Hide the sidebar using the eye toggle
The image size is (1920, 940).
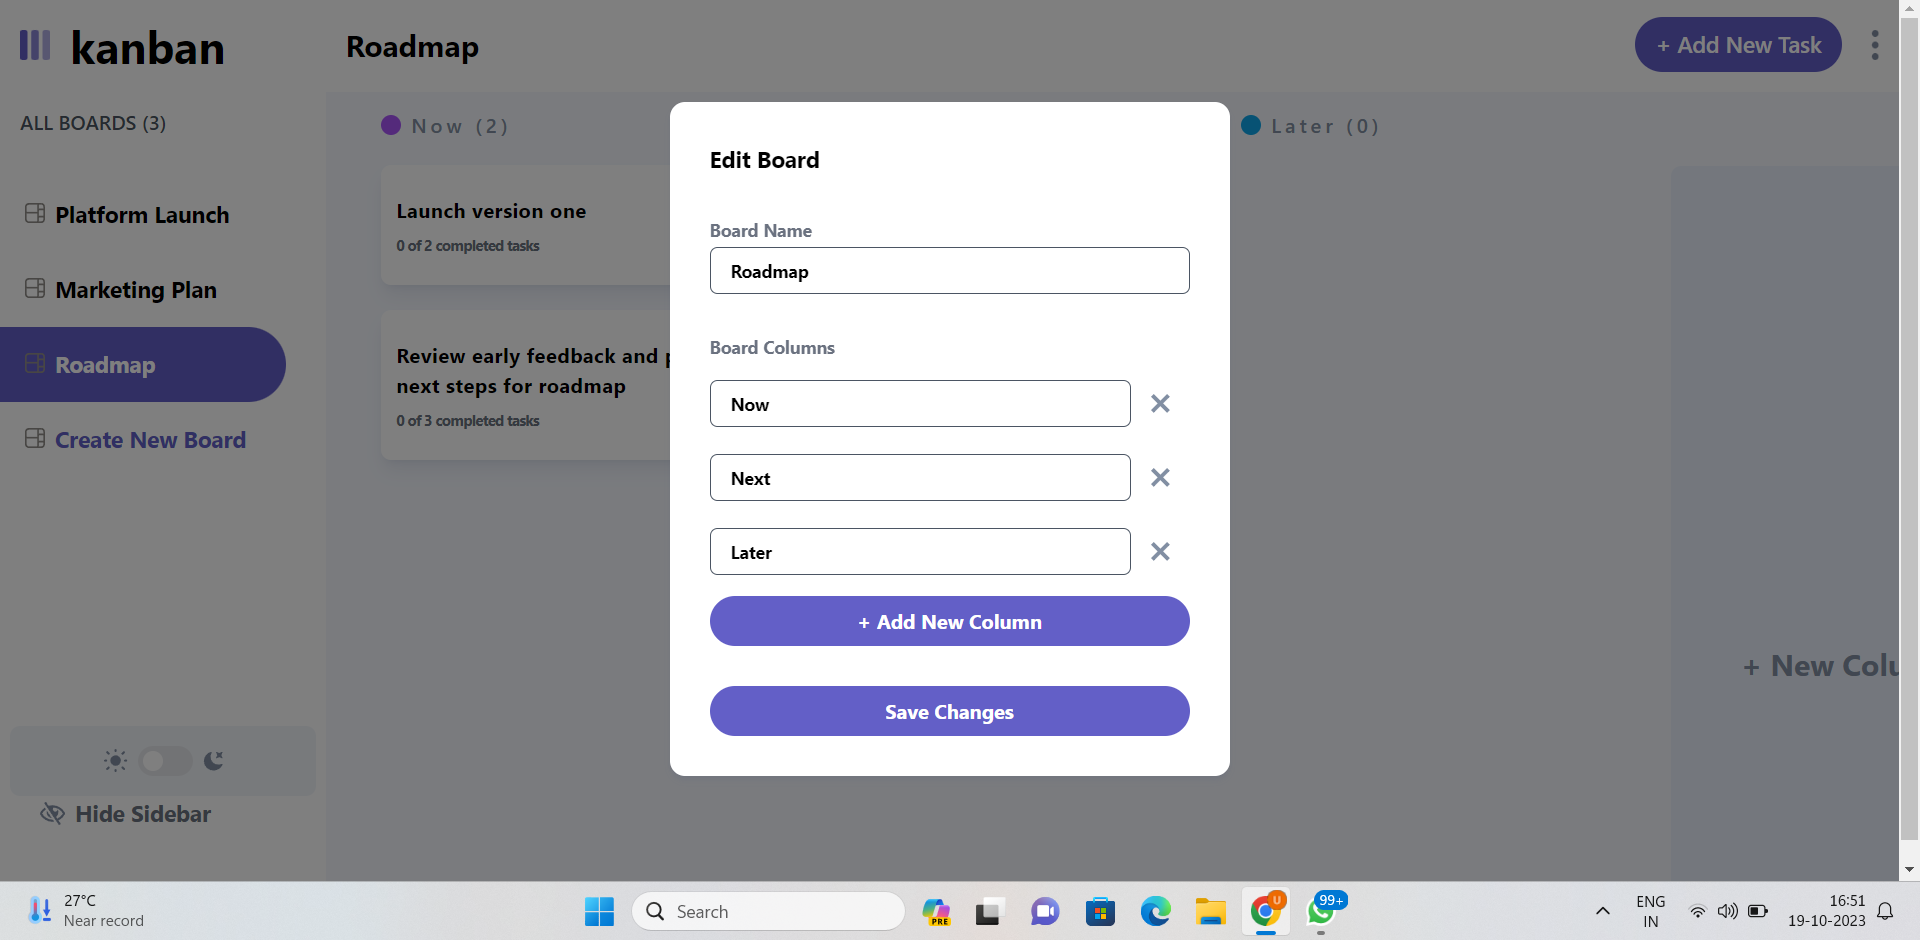click(x=51, y=814)
